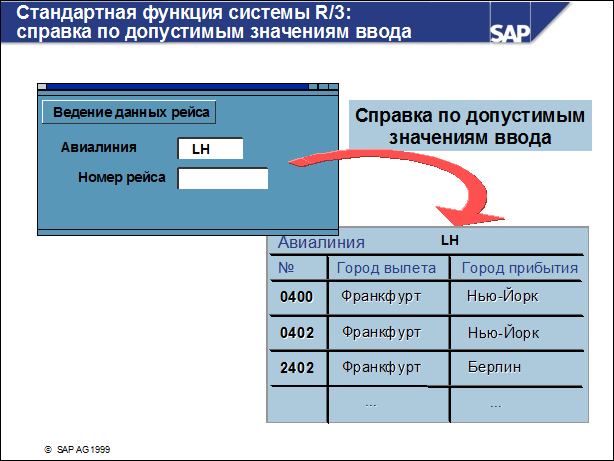The width and height of the screenshot is (614, 461).
Task: Click Франкфурт in the 0400 row
Action: click(381, 296)
